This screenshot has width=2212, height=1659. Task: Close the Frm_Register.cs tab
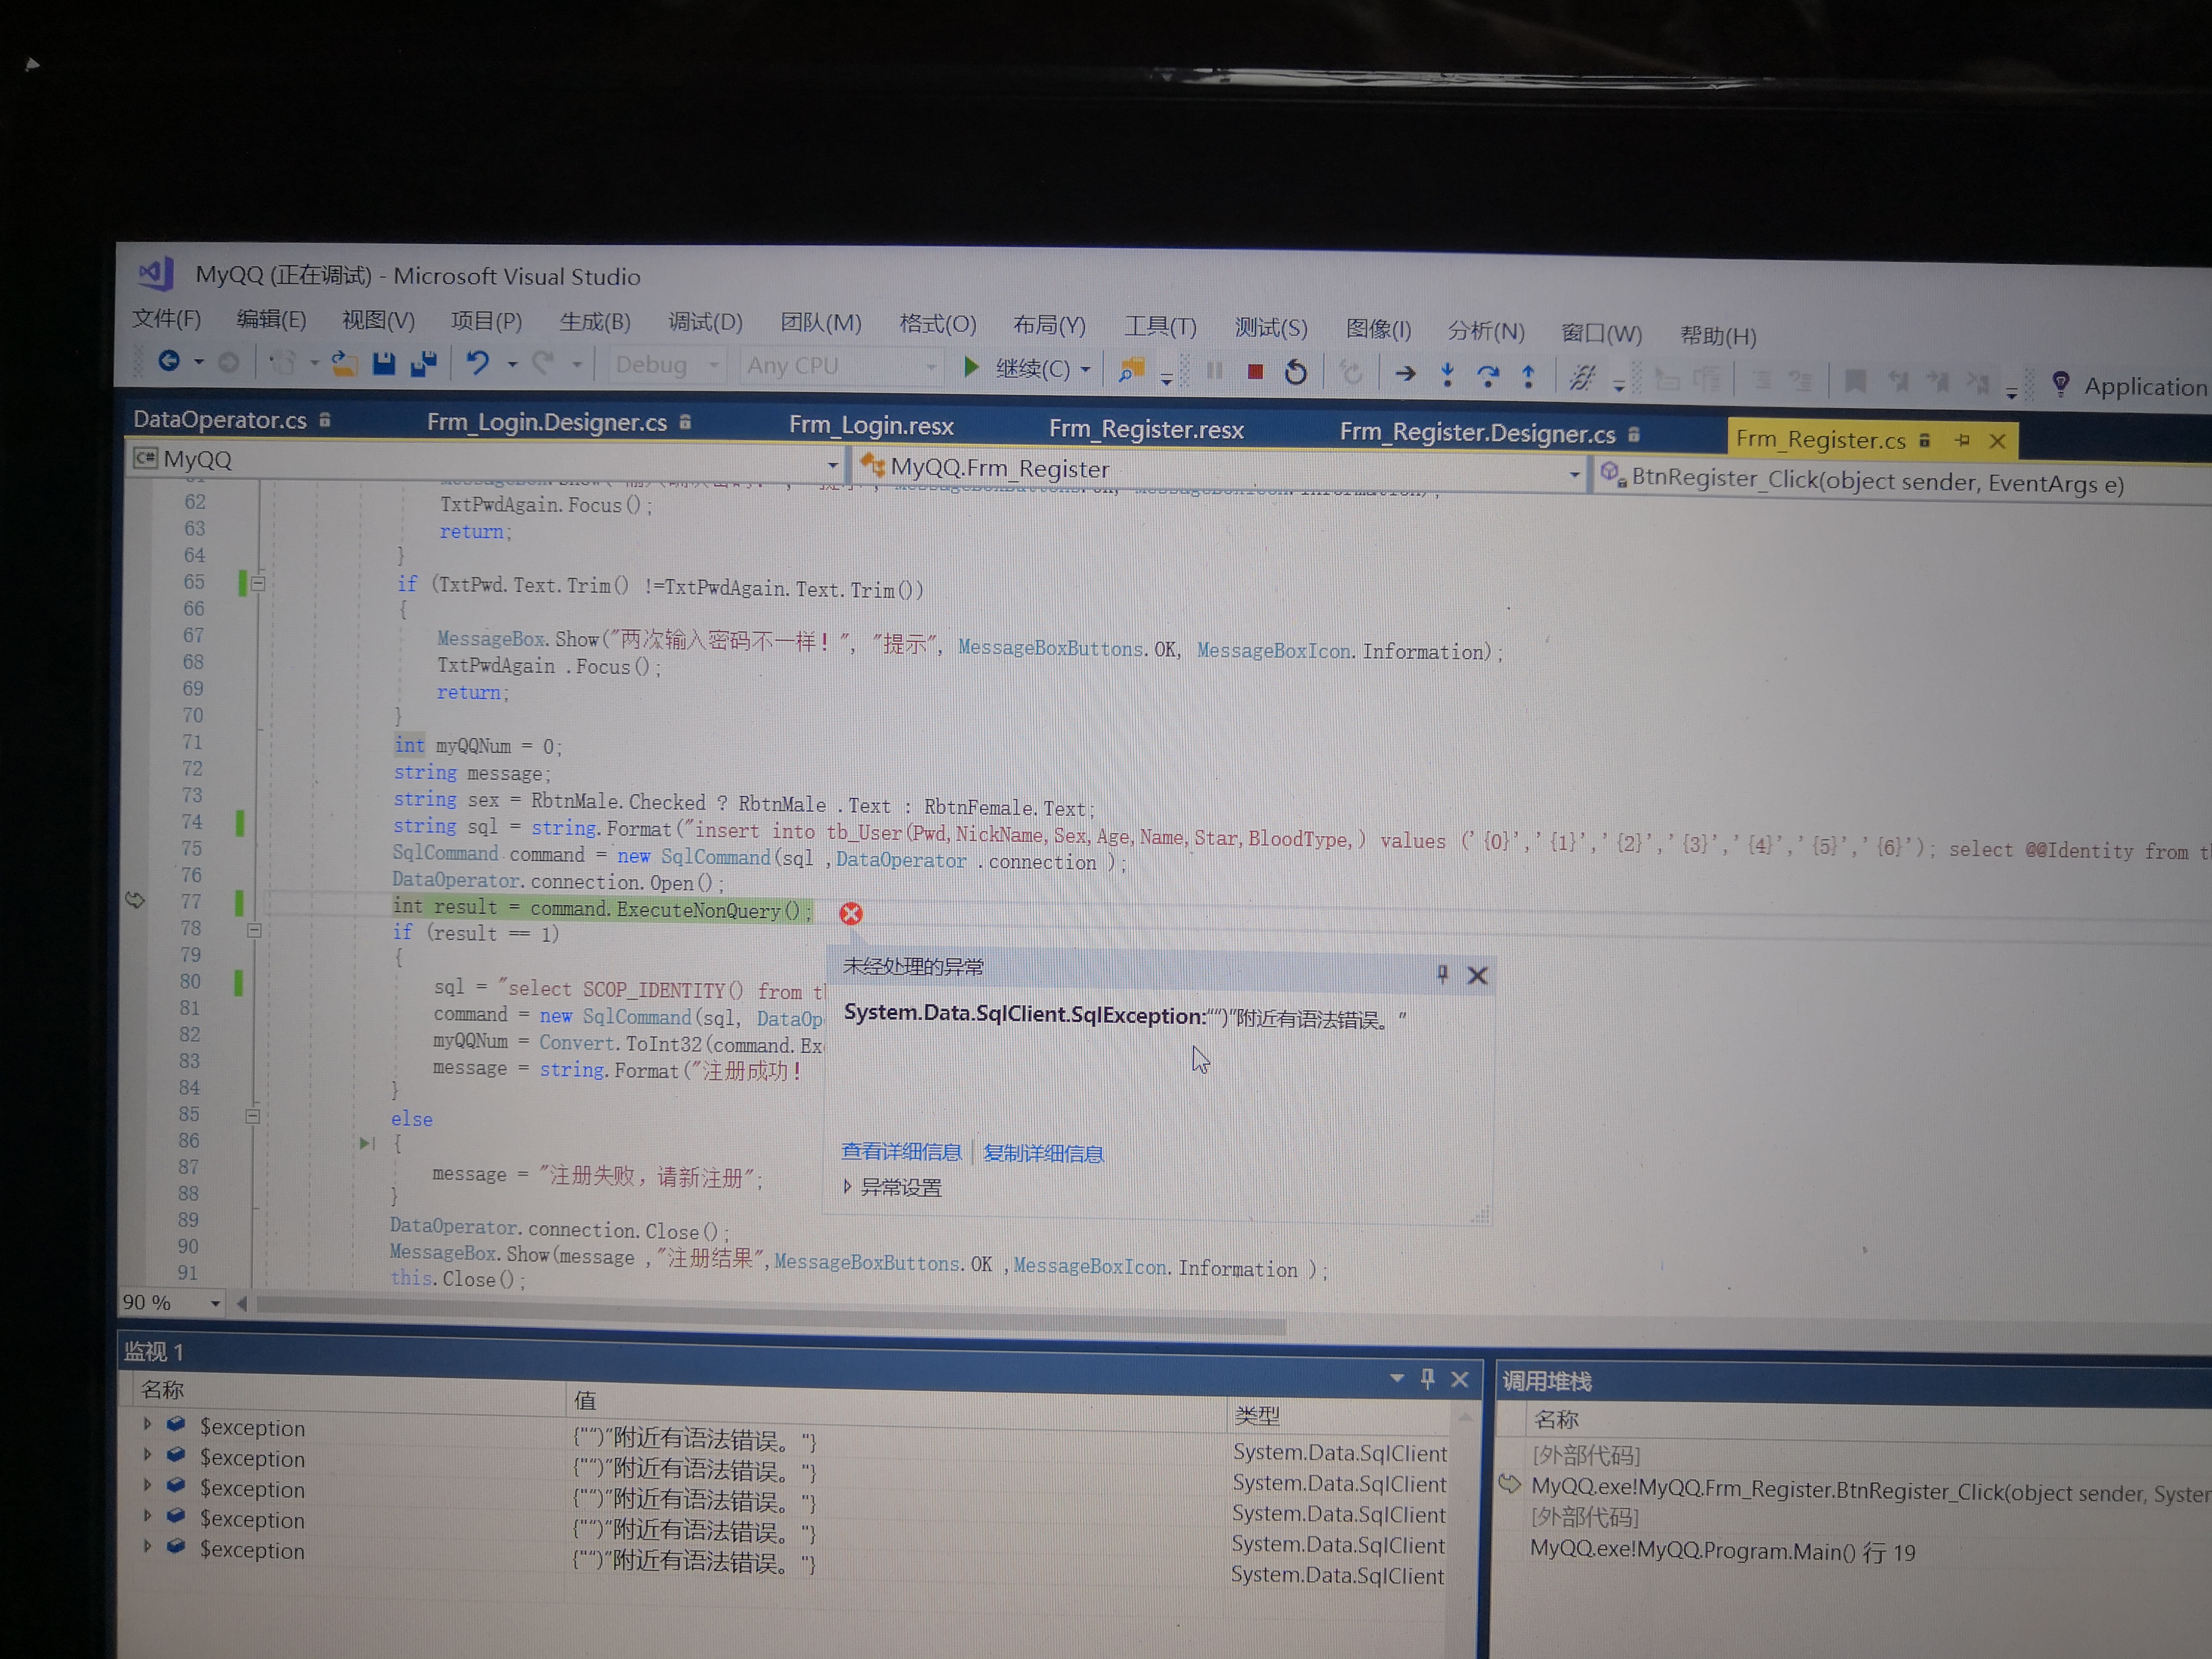tap(1997, 441)
